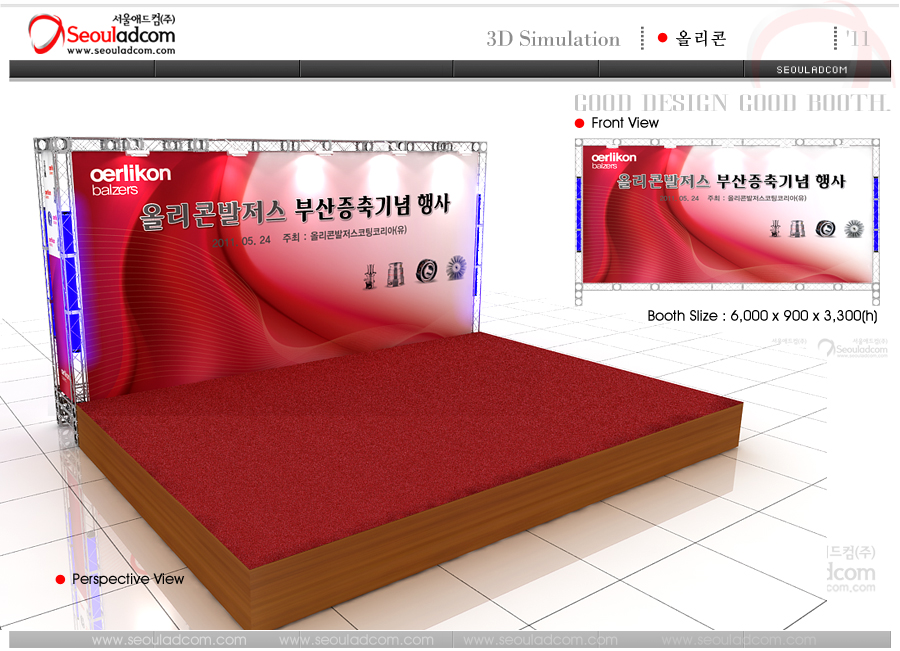Click the GOOD DESIGN GOOD BOOTH heading
The height and width of the screenshot is (651, 900).
tap(731, 103)
